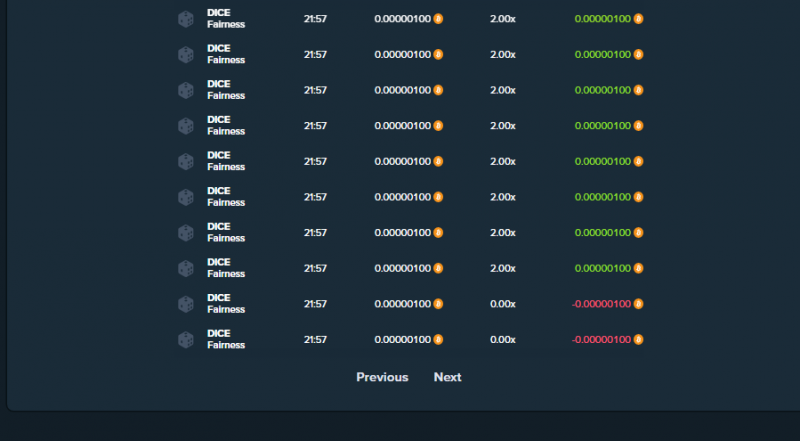Select the dice icon in the topmost row

pyautogui.click(x=186, y=19)
